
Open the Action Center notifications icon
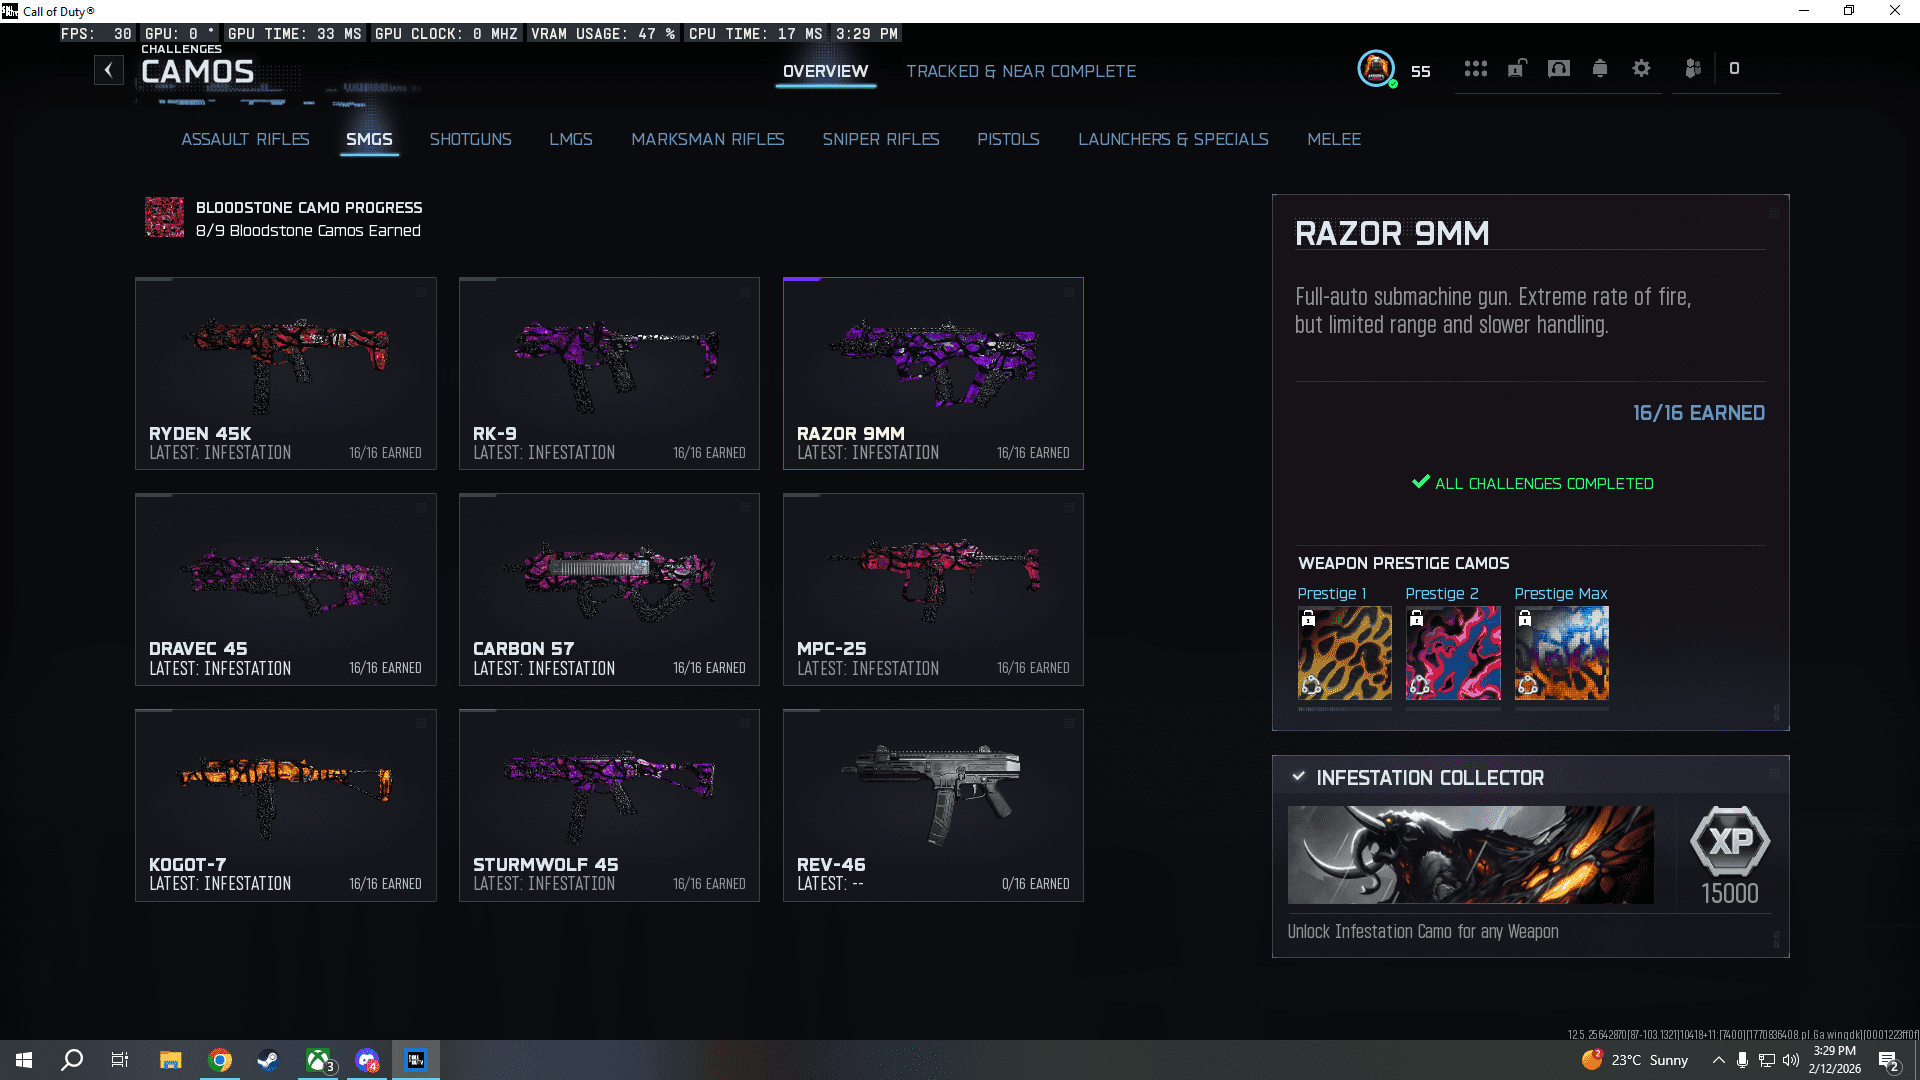1889,1061
